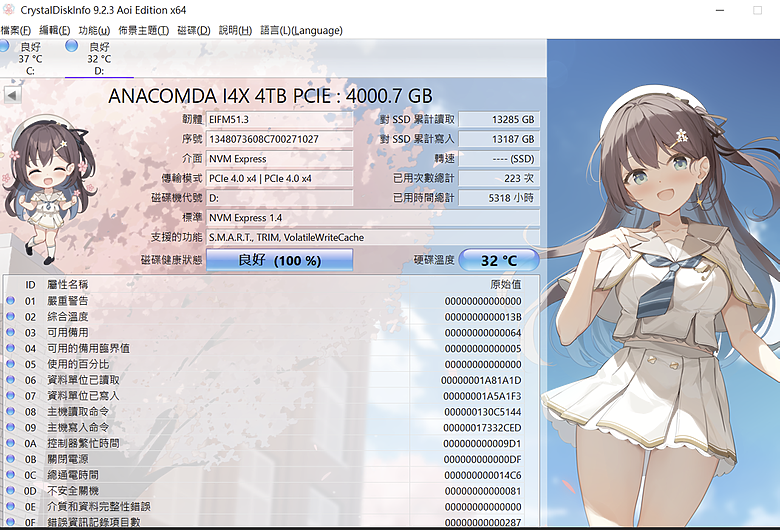The width and height of the screenshot is (780, 530).
Task: Open the 語言(L)(Language) menu
Action: (301, 30)
